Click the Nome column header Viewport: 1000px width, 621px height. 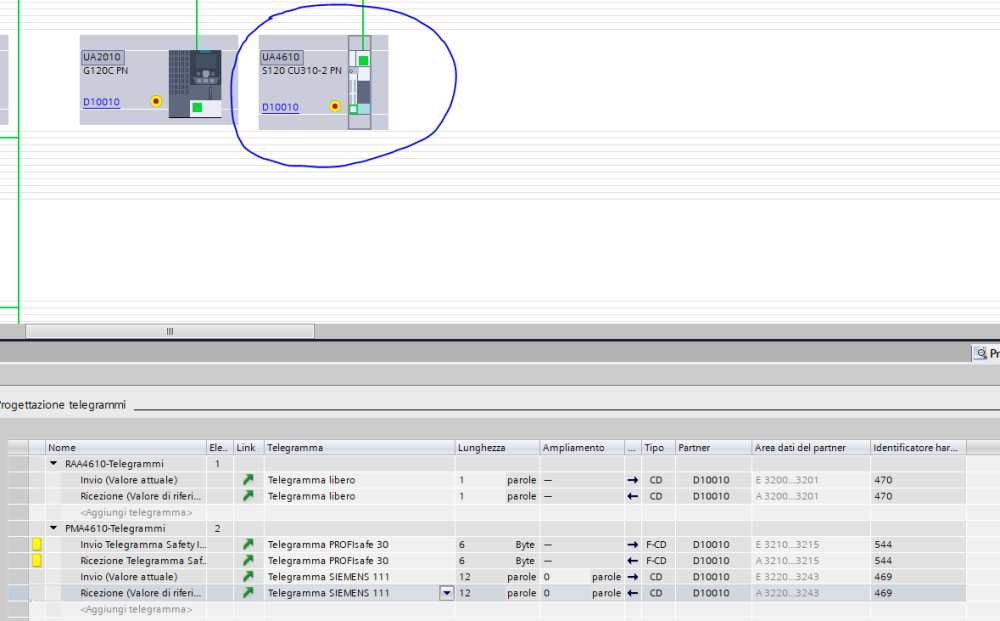(x=126, y=448)
